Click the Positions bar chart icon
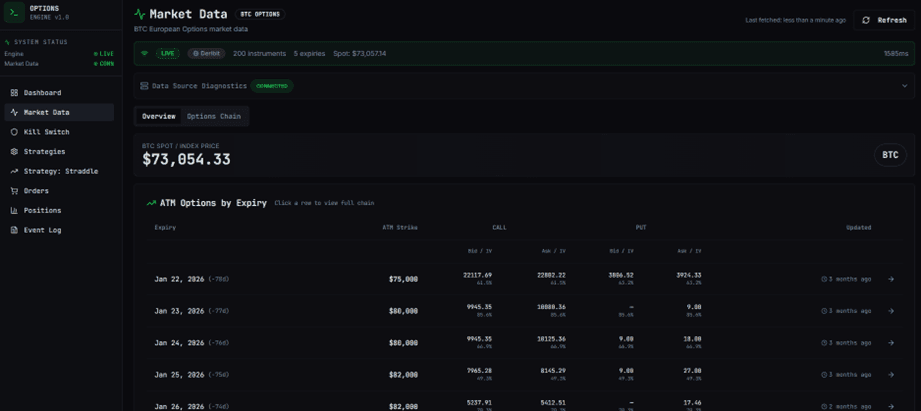This screenshot has width=921, height=411. [x=14, y=210]
